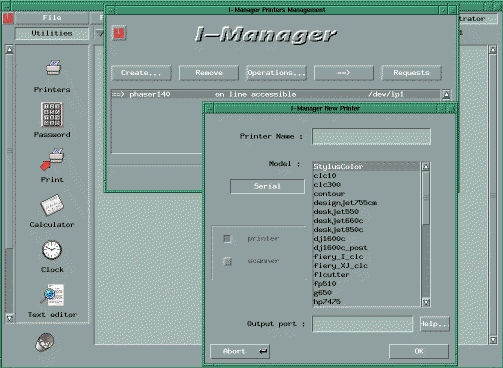Click the ==> arrow button
The height and width of the screenshot is (368, 503).
[x=344, y=73]
